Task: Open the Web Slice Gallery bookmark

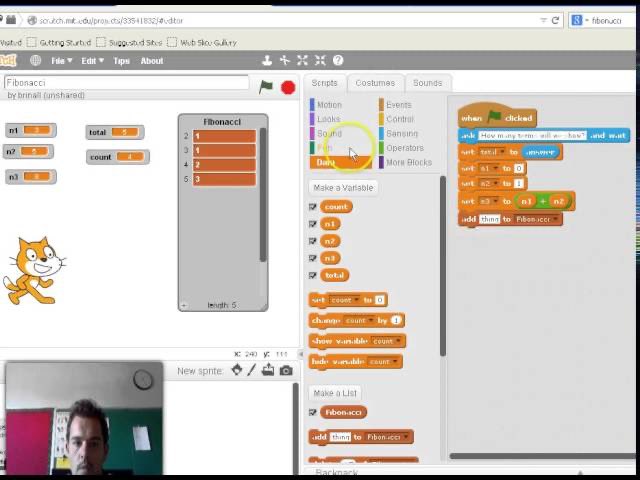Action: coord(202,42)
